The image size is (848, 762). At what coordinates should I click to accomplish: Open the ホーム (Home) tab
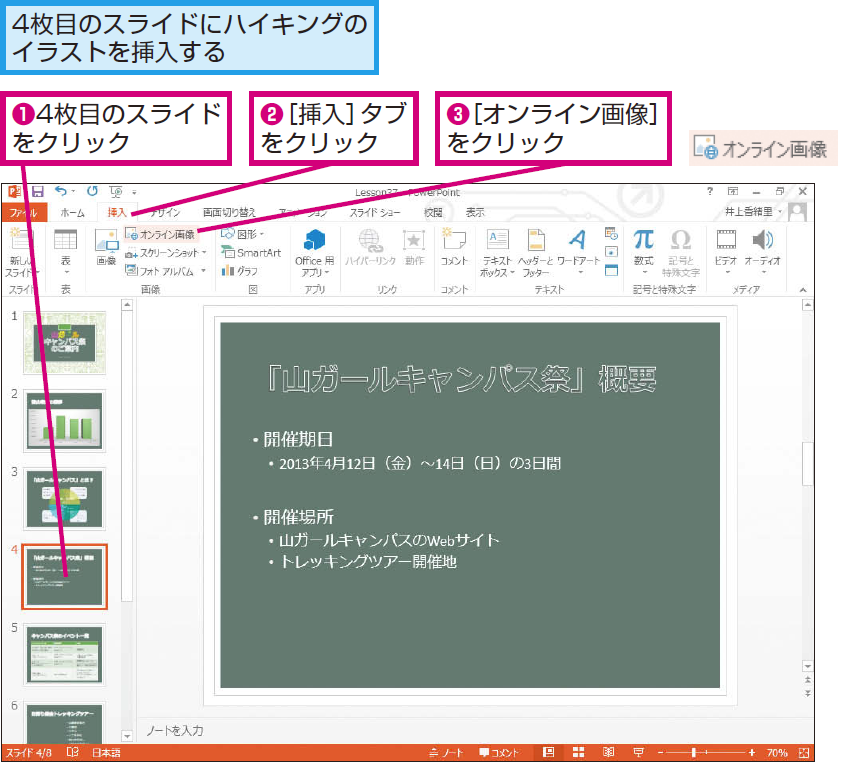point(72,212)
